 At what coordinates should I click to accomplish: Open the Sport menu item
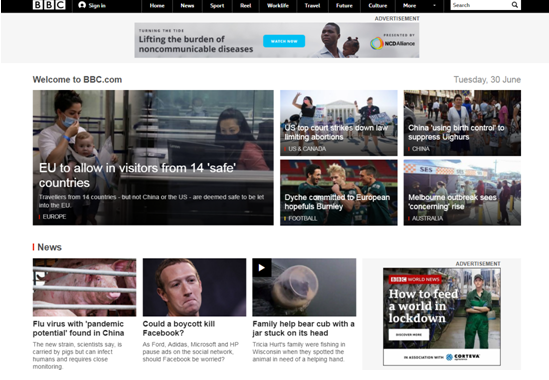[x=217, y=6]
